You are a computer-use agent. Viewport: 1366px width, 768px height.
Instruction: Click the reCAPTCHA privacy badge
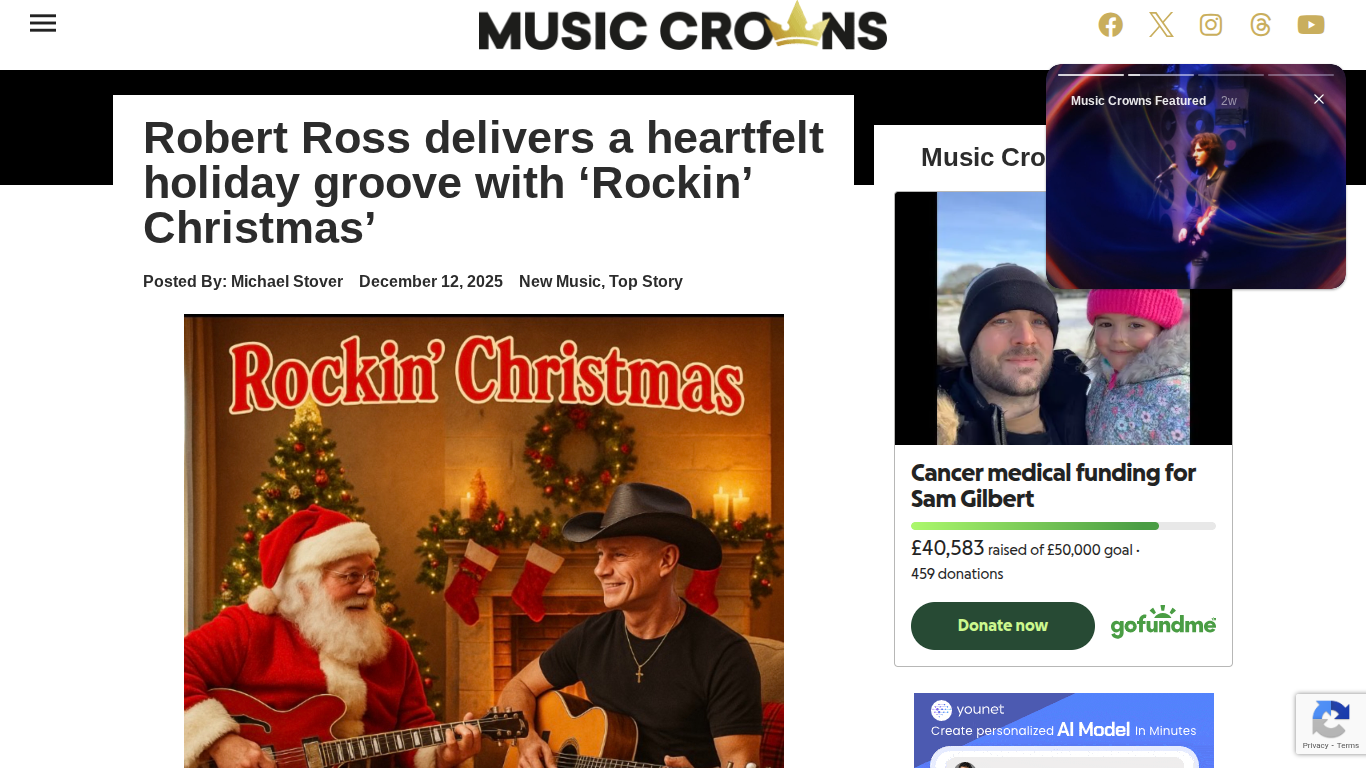click(1331, 724)
